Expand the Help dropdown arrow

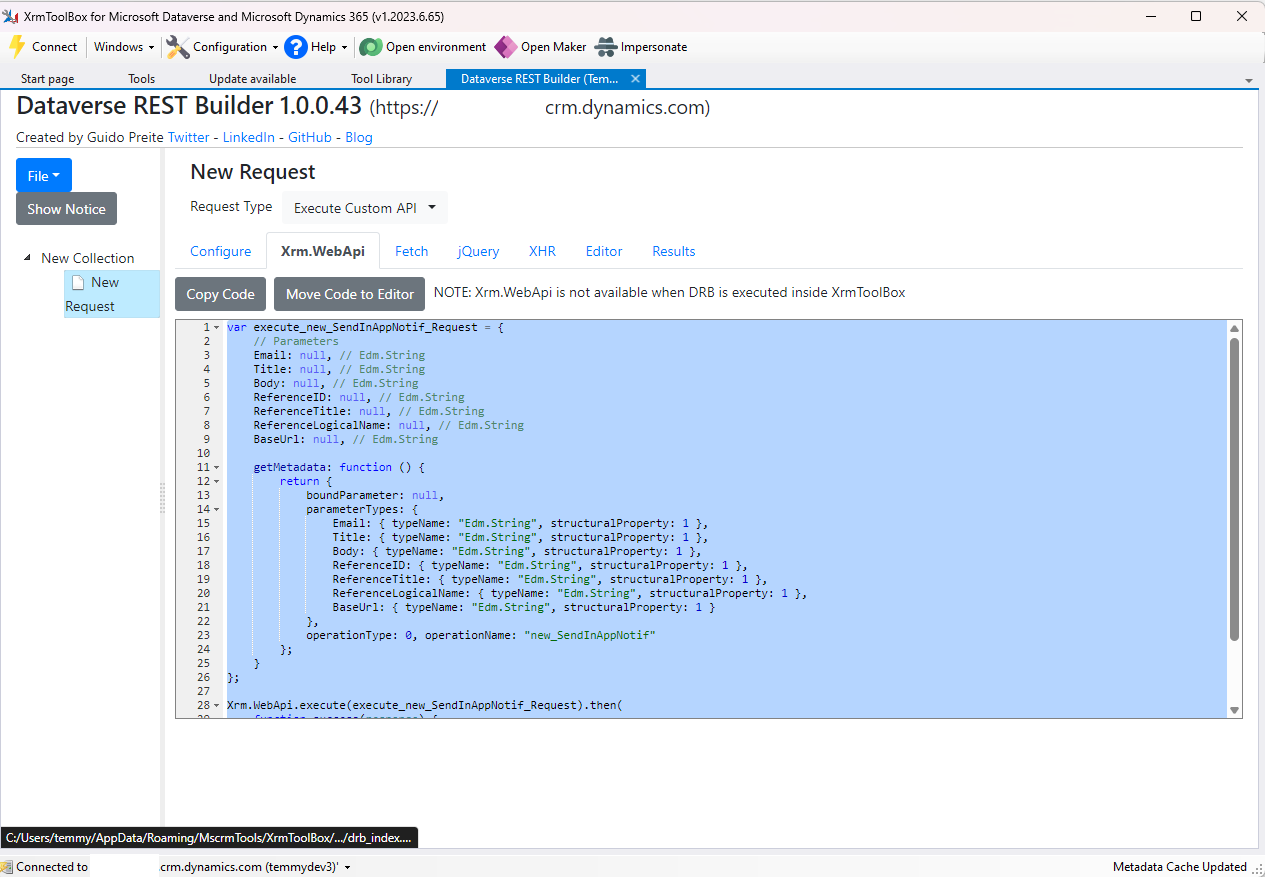344,47
